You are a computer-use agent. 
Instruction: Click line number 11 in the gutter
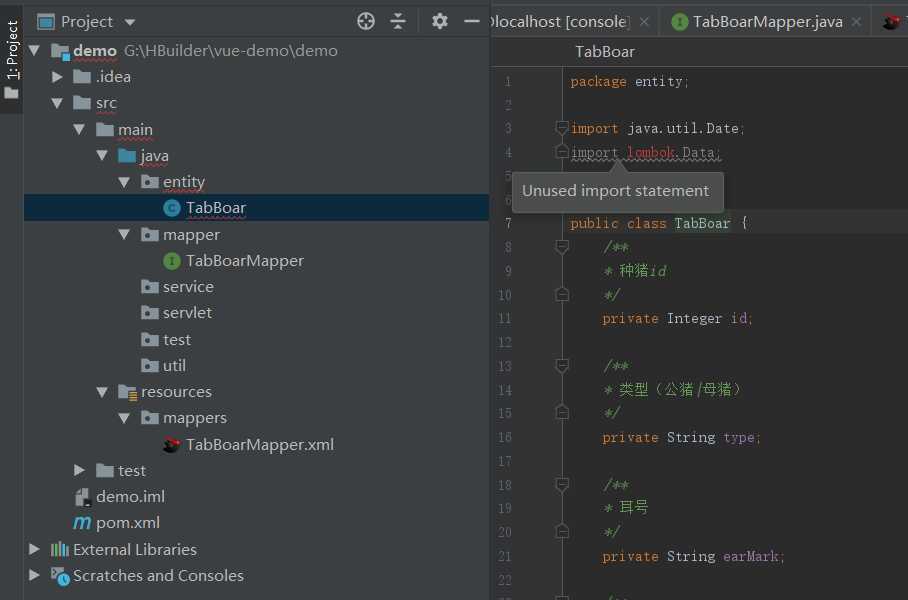pos(504,318)
